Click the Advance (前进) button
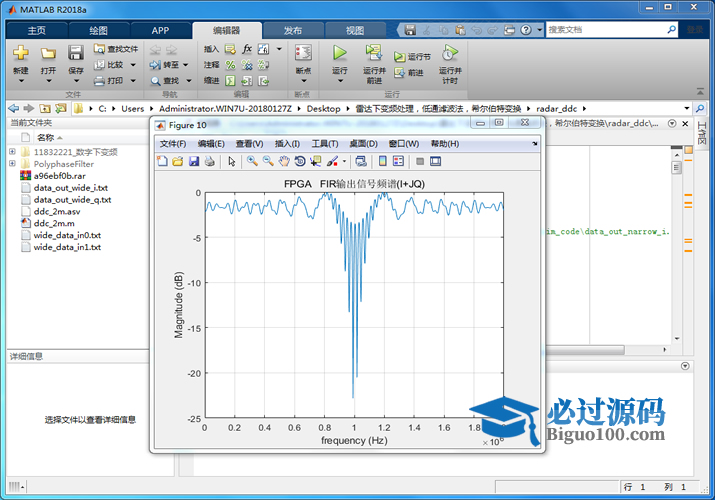 click(409, 72)
